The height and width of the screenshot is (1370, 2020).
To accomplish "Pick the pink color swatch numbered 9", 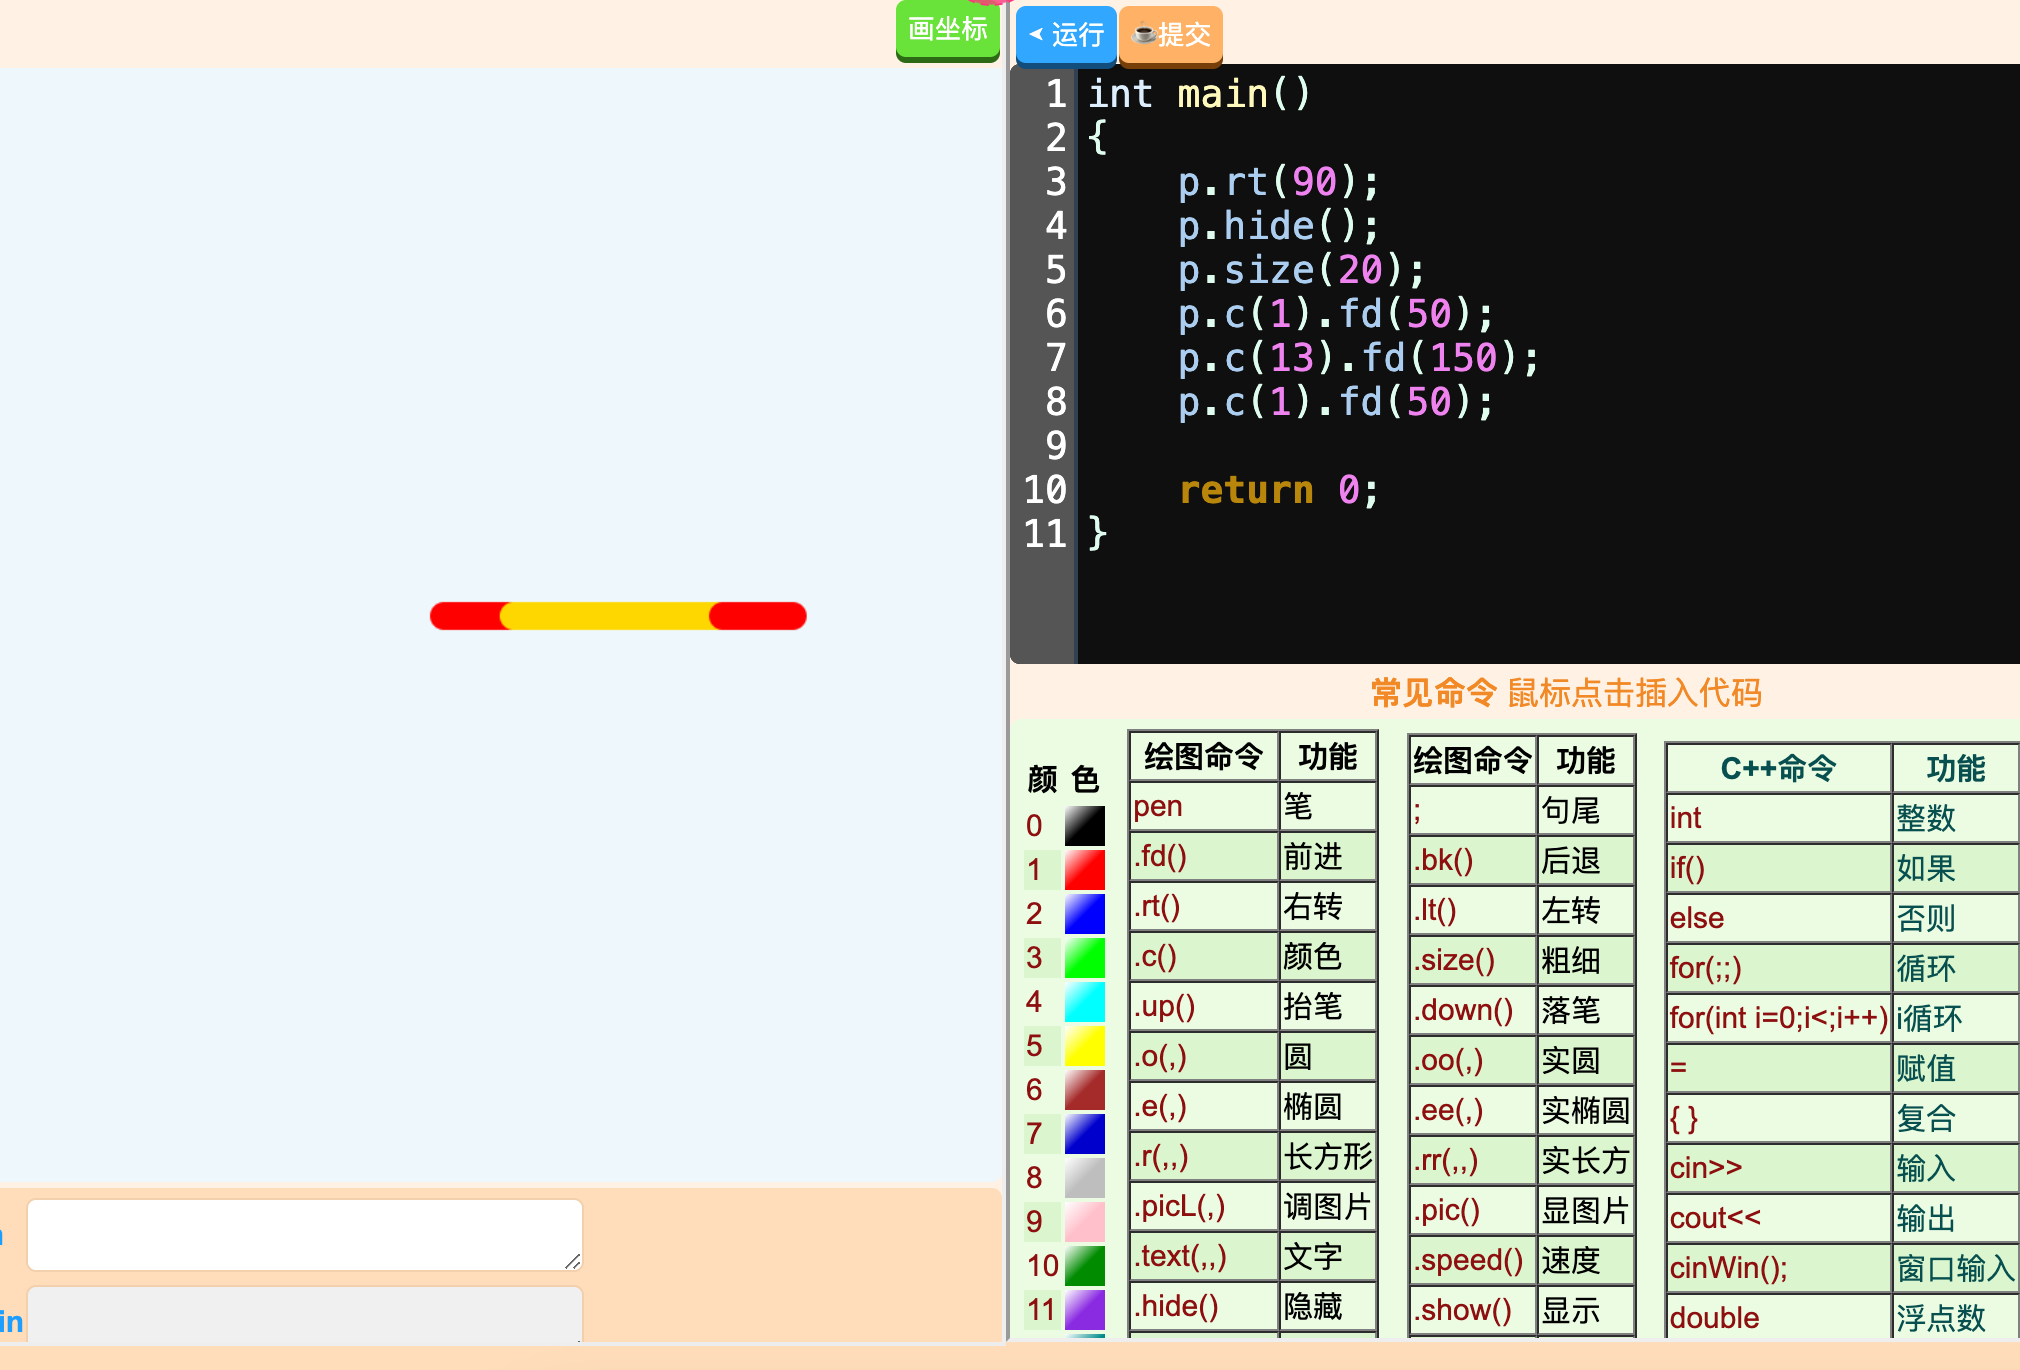I will coord(1084,1221).
